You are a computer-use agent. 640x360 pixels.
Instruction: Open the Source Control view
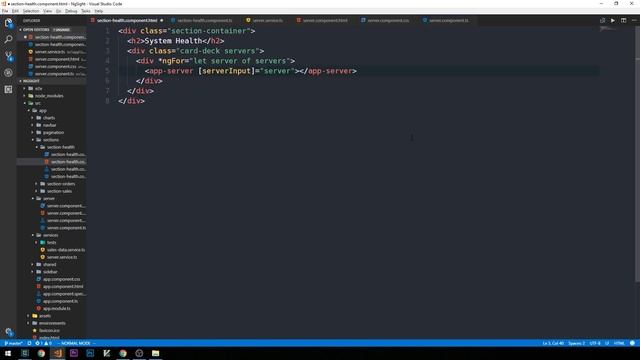coord(8,56)
